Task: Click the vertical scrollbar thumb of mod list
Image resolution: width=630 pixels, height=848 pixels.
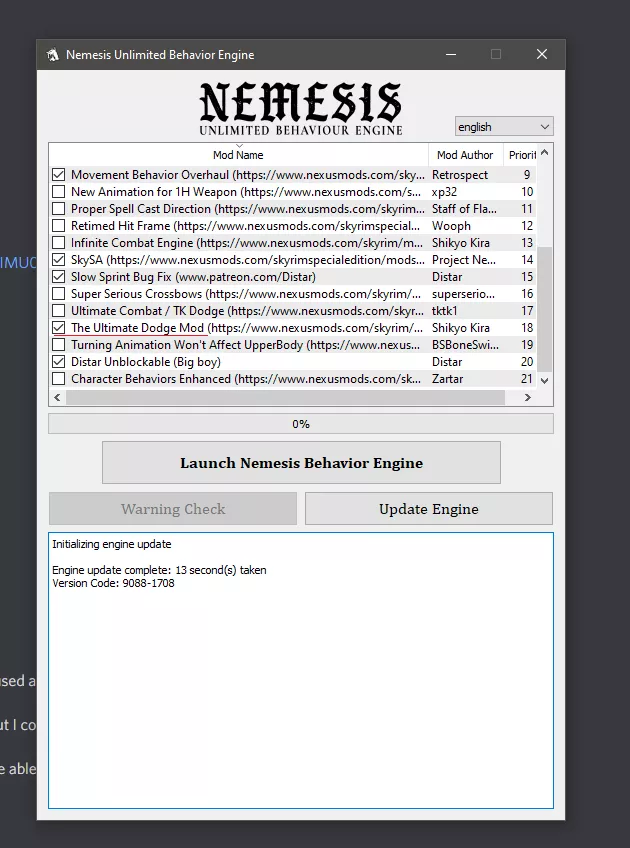Action: (x=545, y=310)
